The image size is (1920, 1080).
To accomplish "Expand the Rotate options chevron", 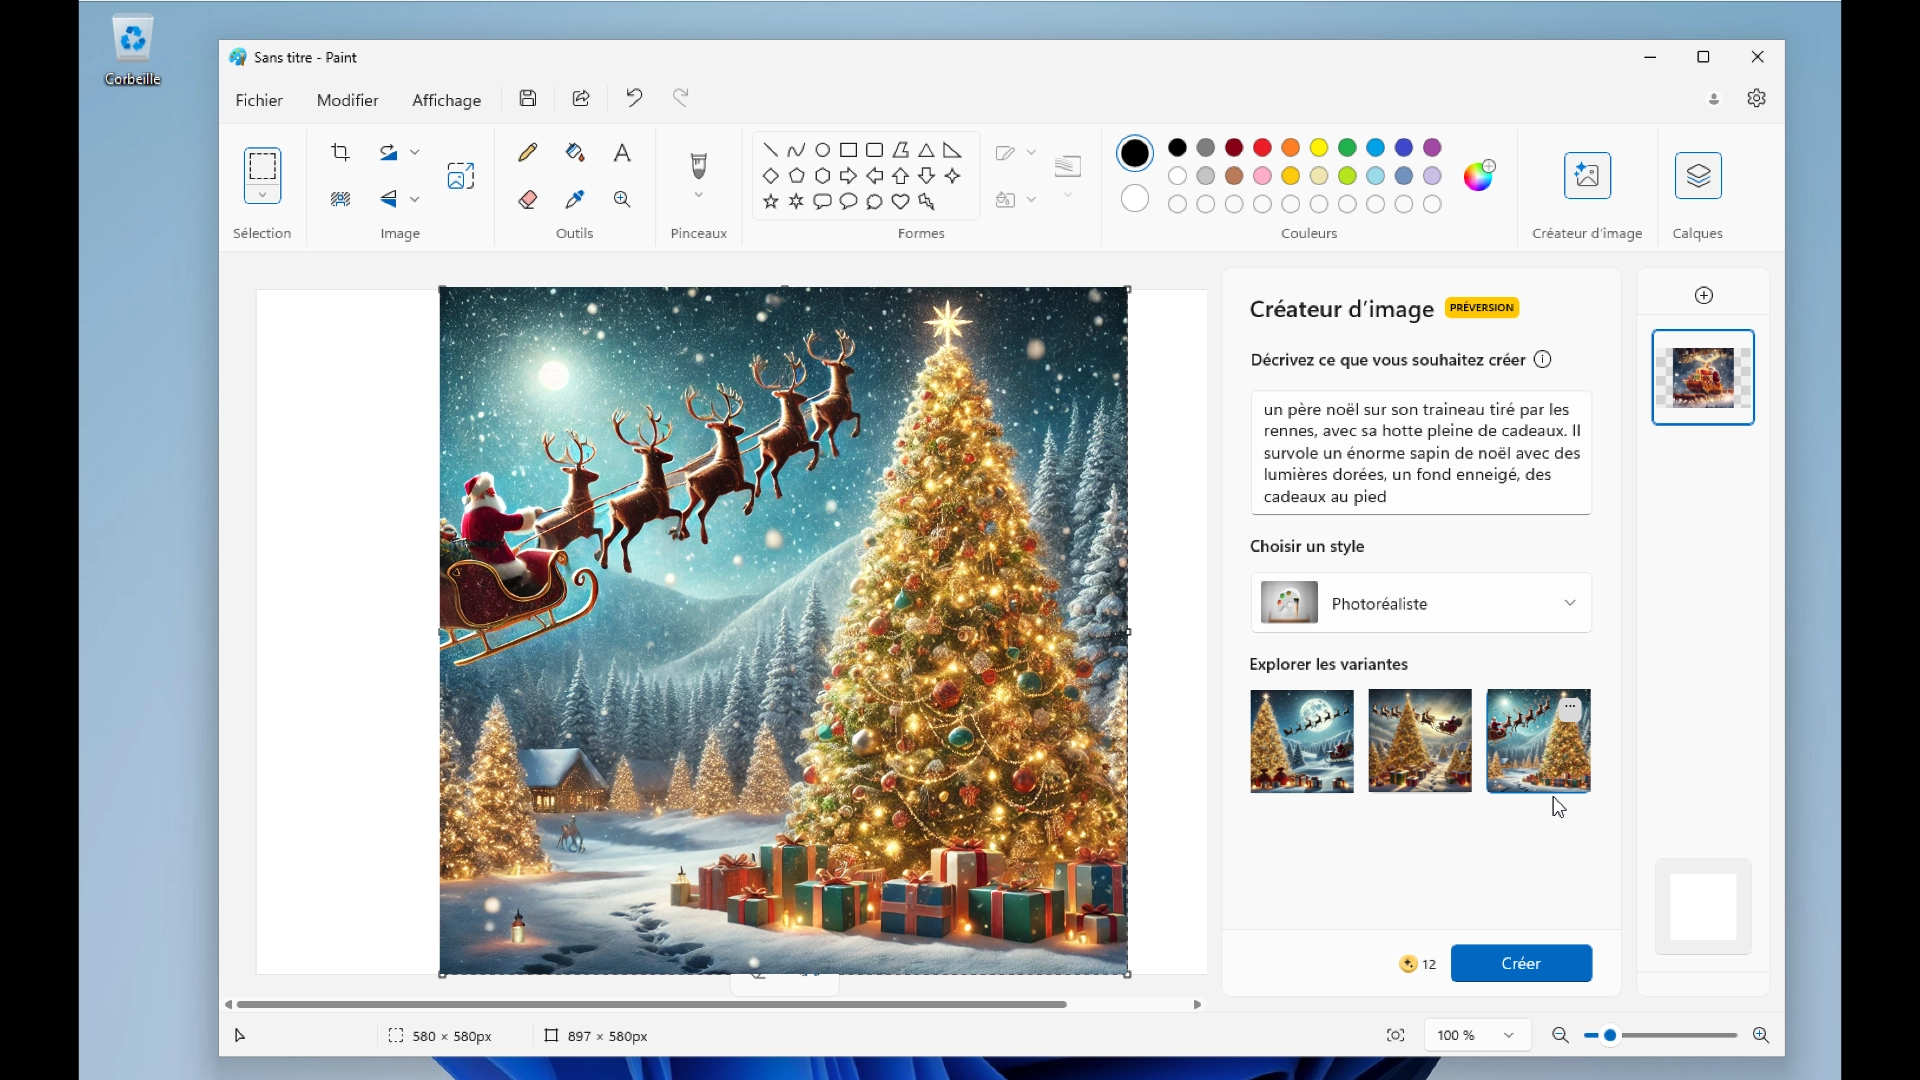I will (x=415, y=152).
